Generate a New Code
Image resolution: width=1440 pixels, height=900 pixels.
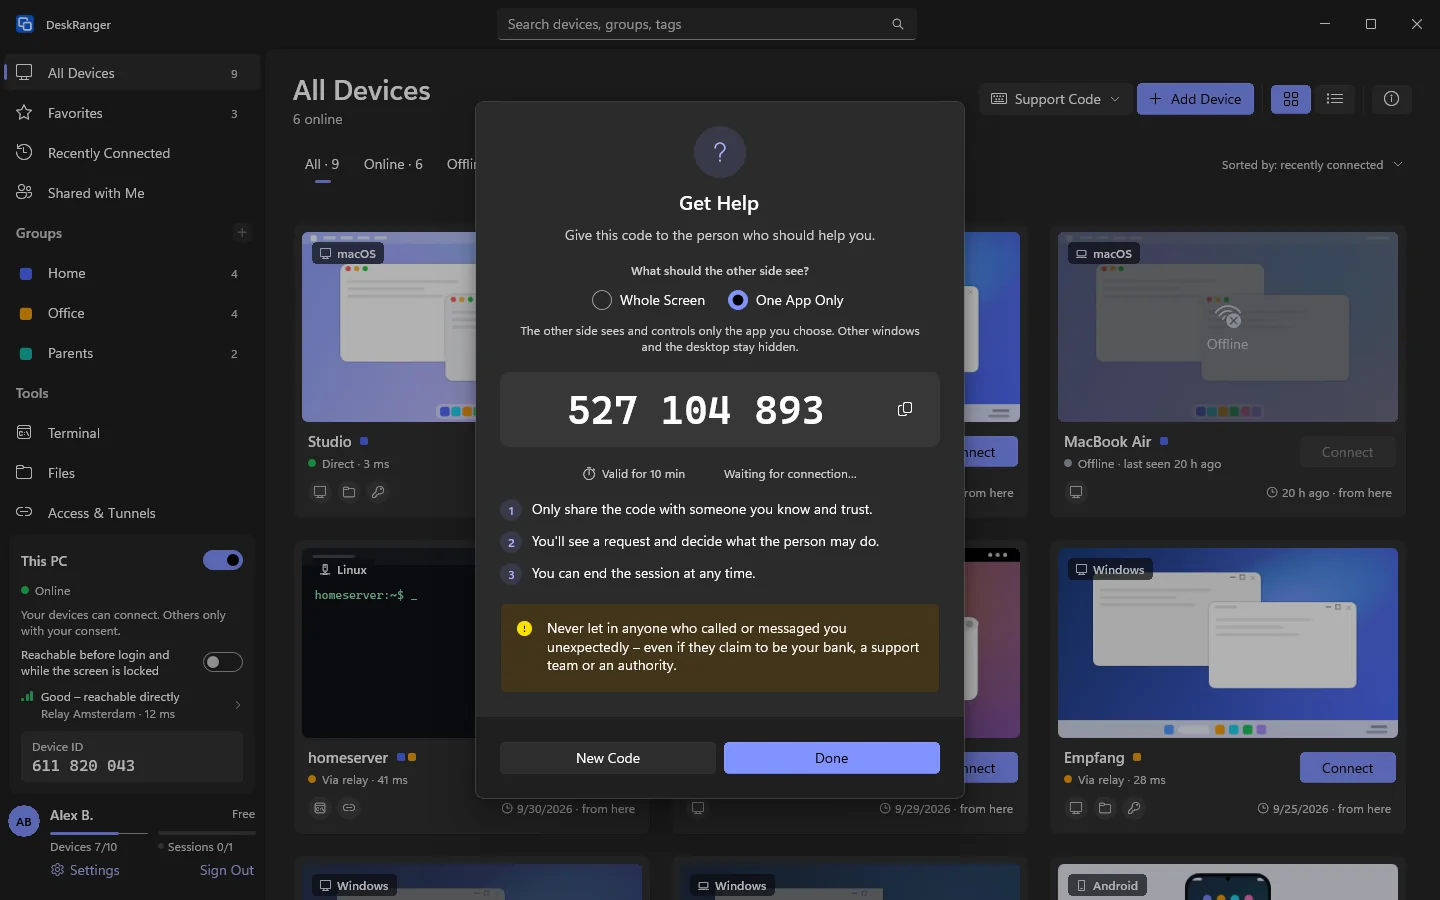click(608, 758)
